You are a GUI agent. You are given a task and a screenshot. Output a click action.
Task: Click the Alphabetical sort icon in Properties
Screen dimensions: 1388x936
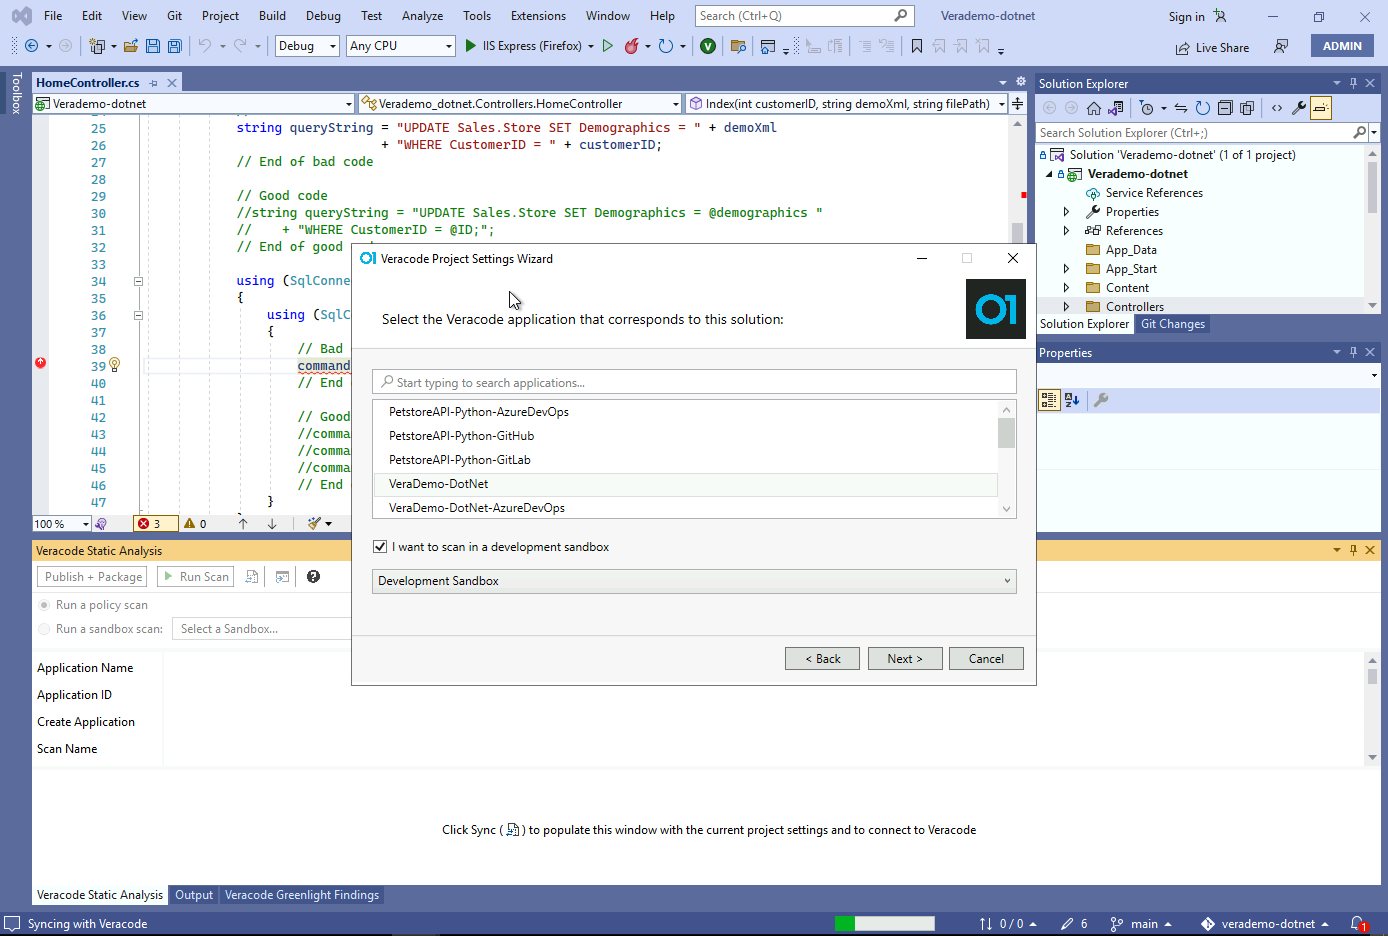tap(1072, 400)
